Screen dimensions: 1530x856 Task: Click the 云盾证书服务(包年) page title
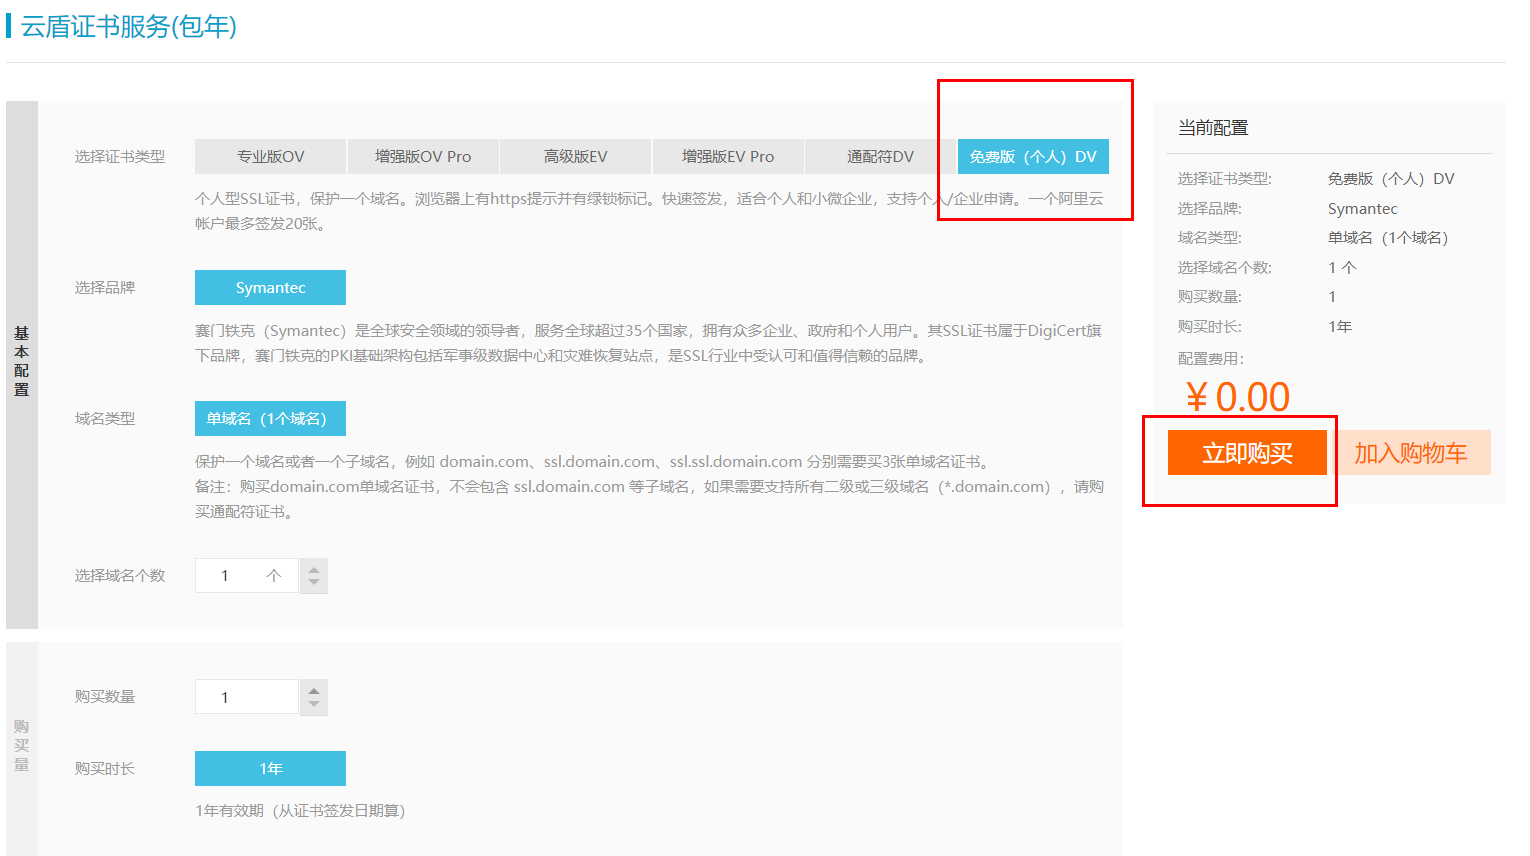(129, 27)
